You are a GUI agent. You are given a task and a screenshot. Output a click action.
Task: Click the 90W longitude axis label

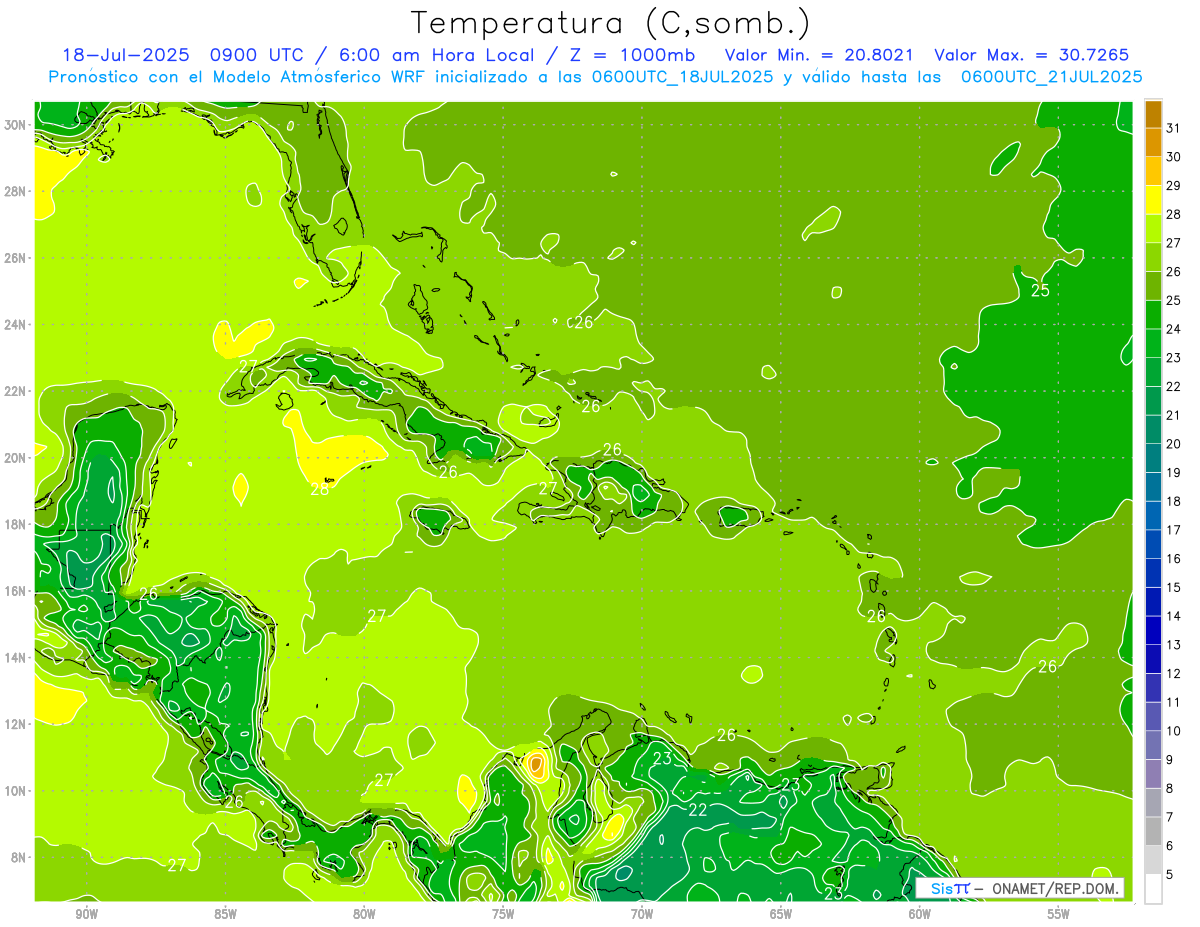click(86, 914)
